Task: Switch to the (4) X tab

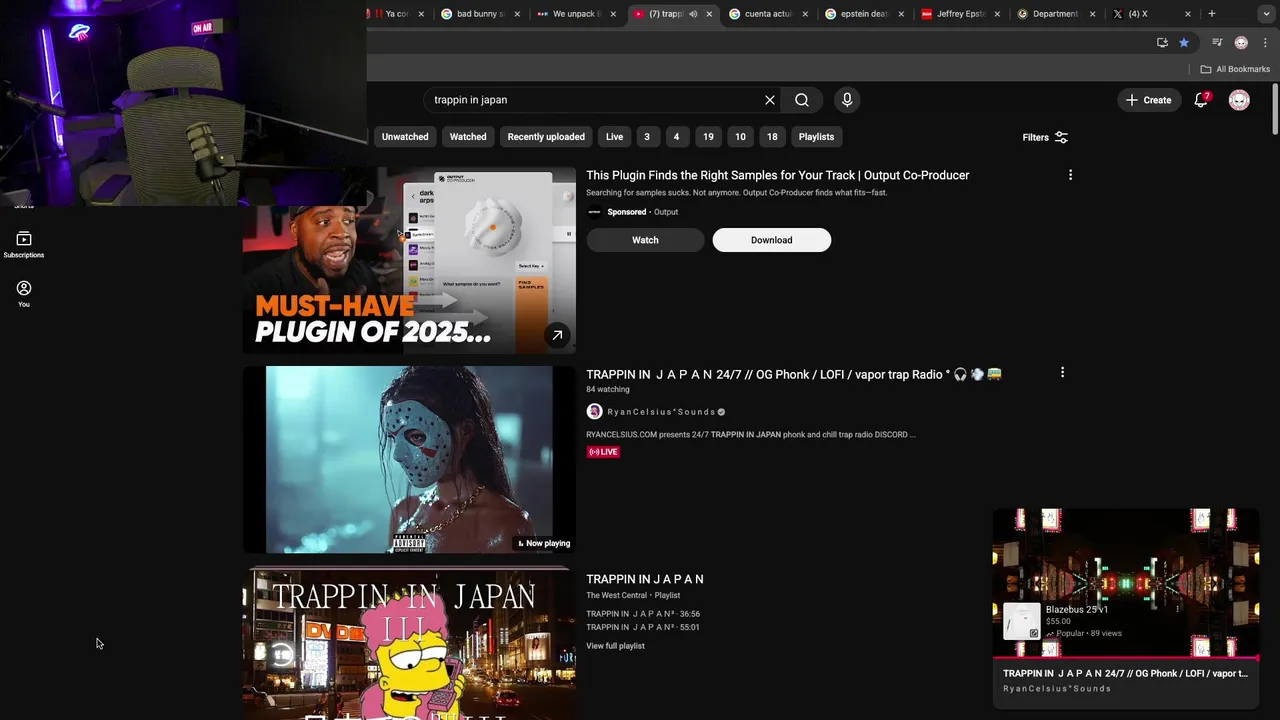Action: pos(1150,14)
